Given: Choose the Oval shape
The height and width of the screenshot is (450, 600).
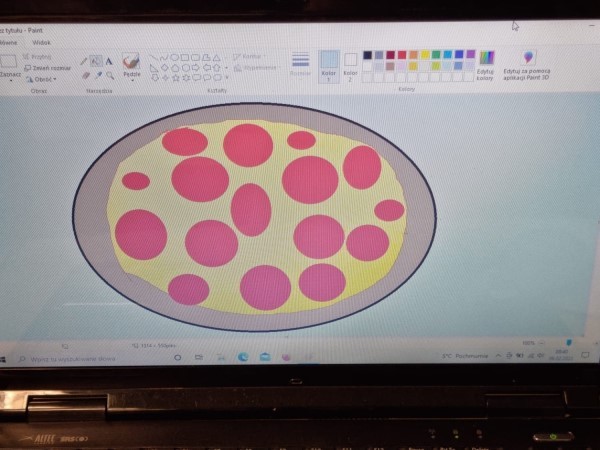Looking at the screenshot, I should click(174, 58).
